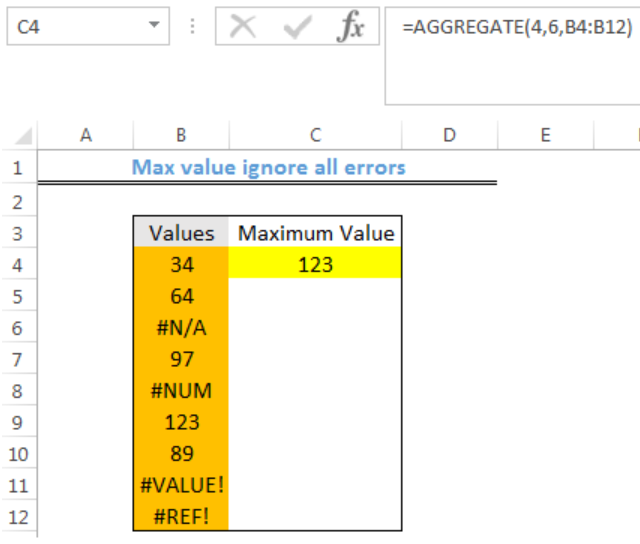This screenshot has height=544, width=640.
Task: Click the formula bar resize dots handle
Action: click(192, 26)
